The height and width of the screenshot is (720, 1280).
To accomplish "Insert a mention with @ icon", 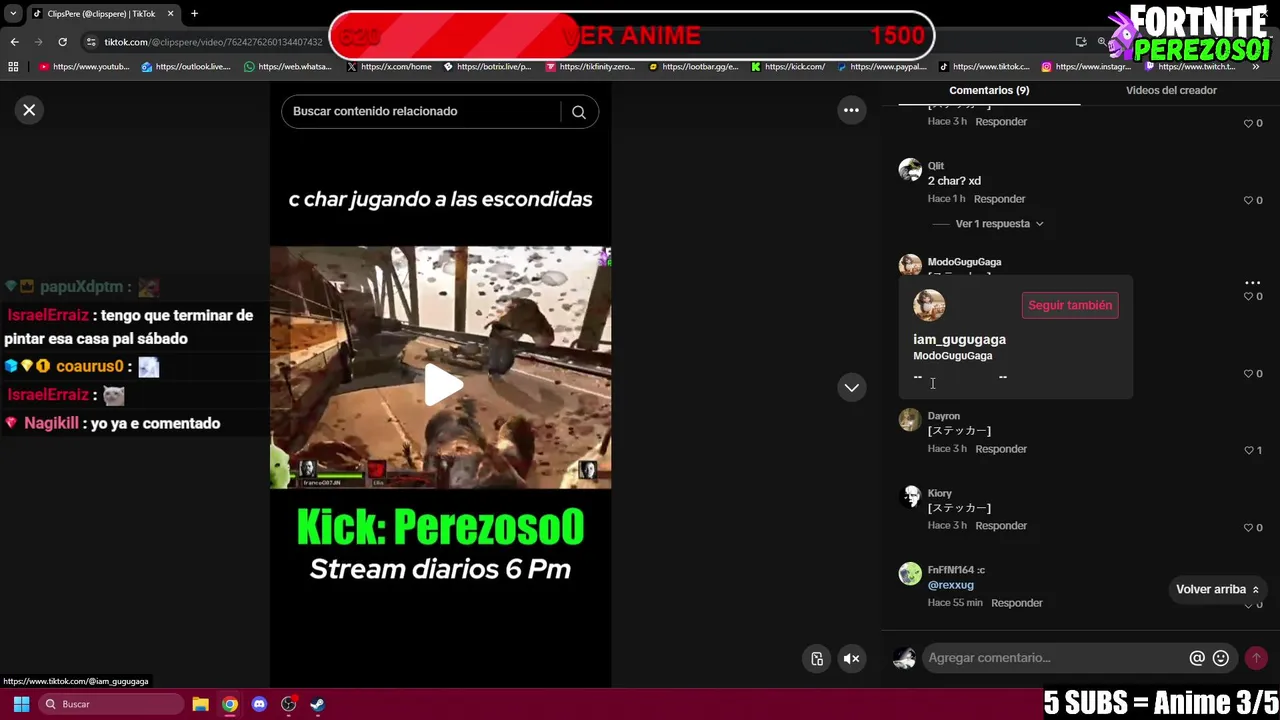I will [x=1196, y=658].
